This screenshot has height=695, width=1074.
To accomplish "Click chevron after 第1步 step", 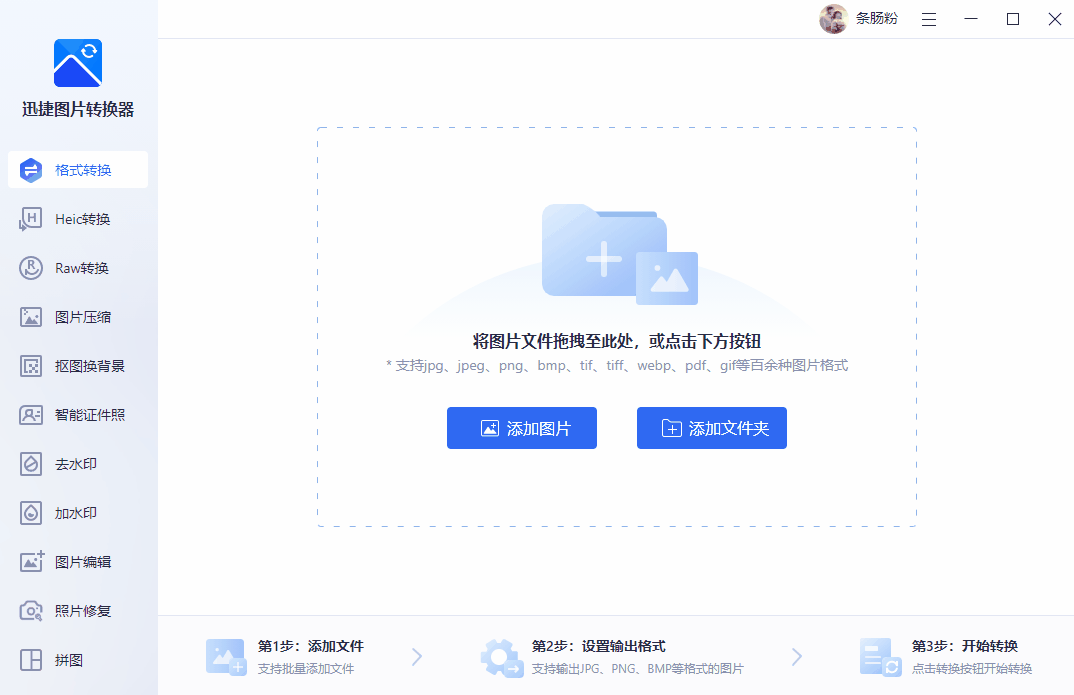I will (x=416, y=657).
